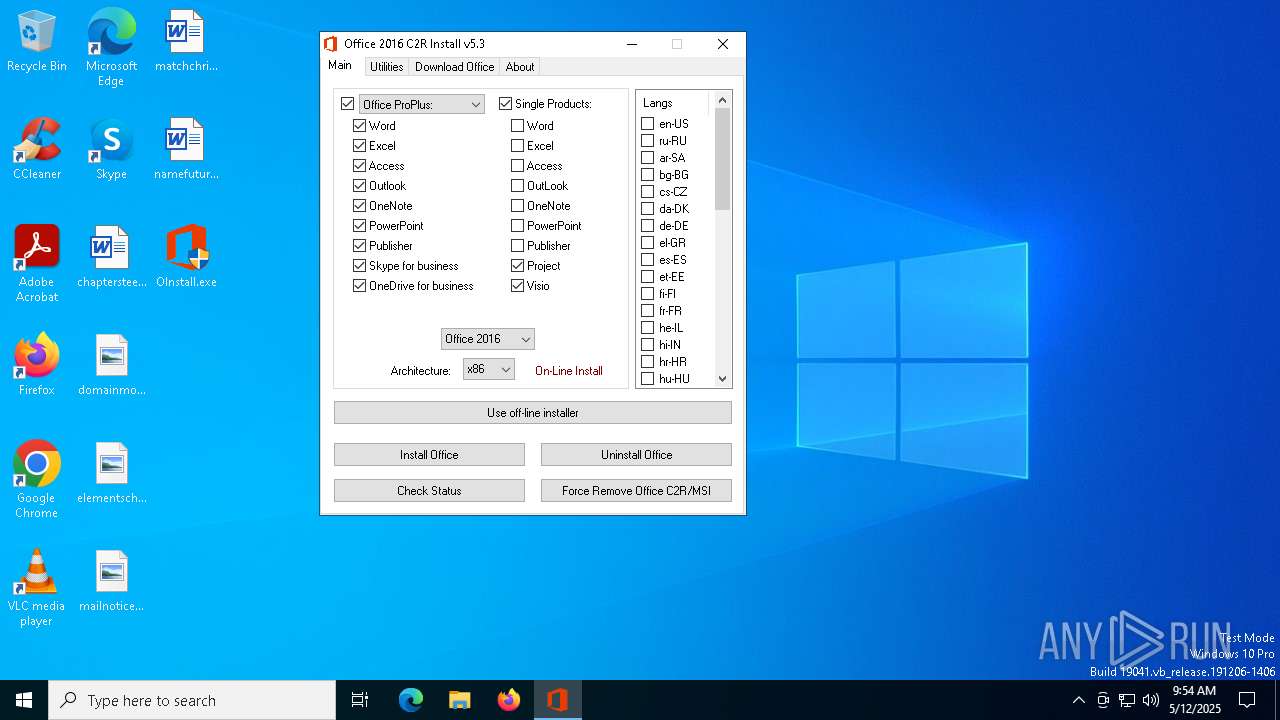Enable the de-DE language checkbox

[648, 226]
